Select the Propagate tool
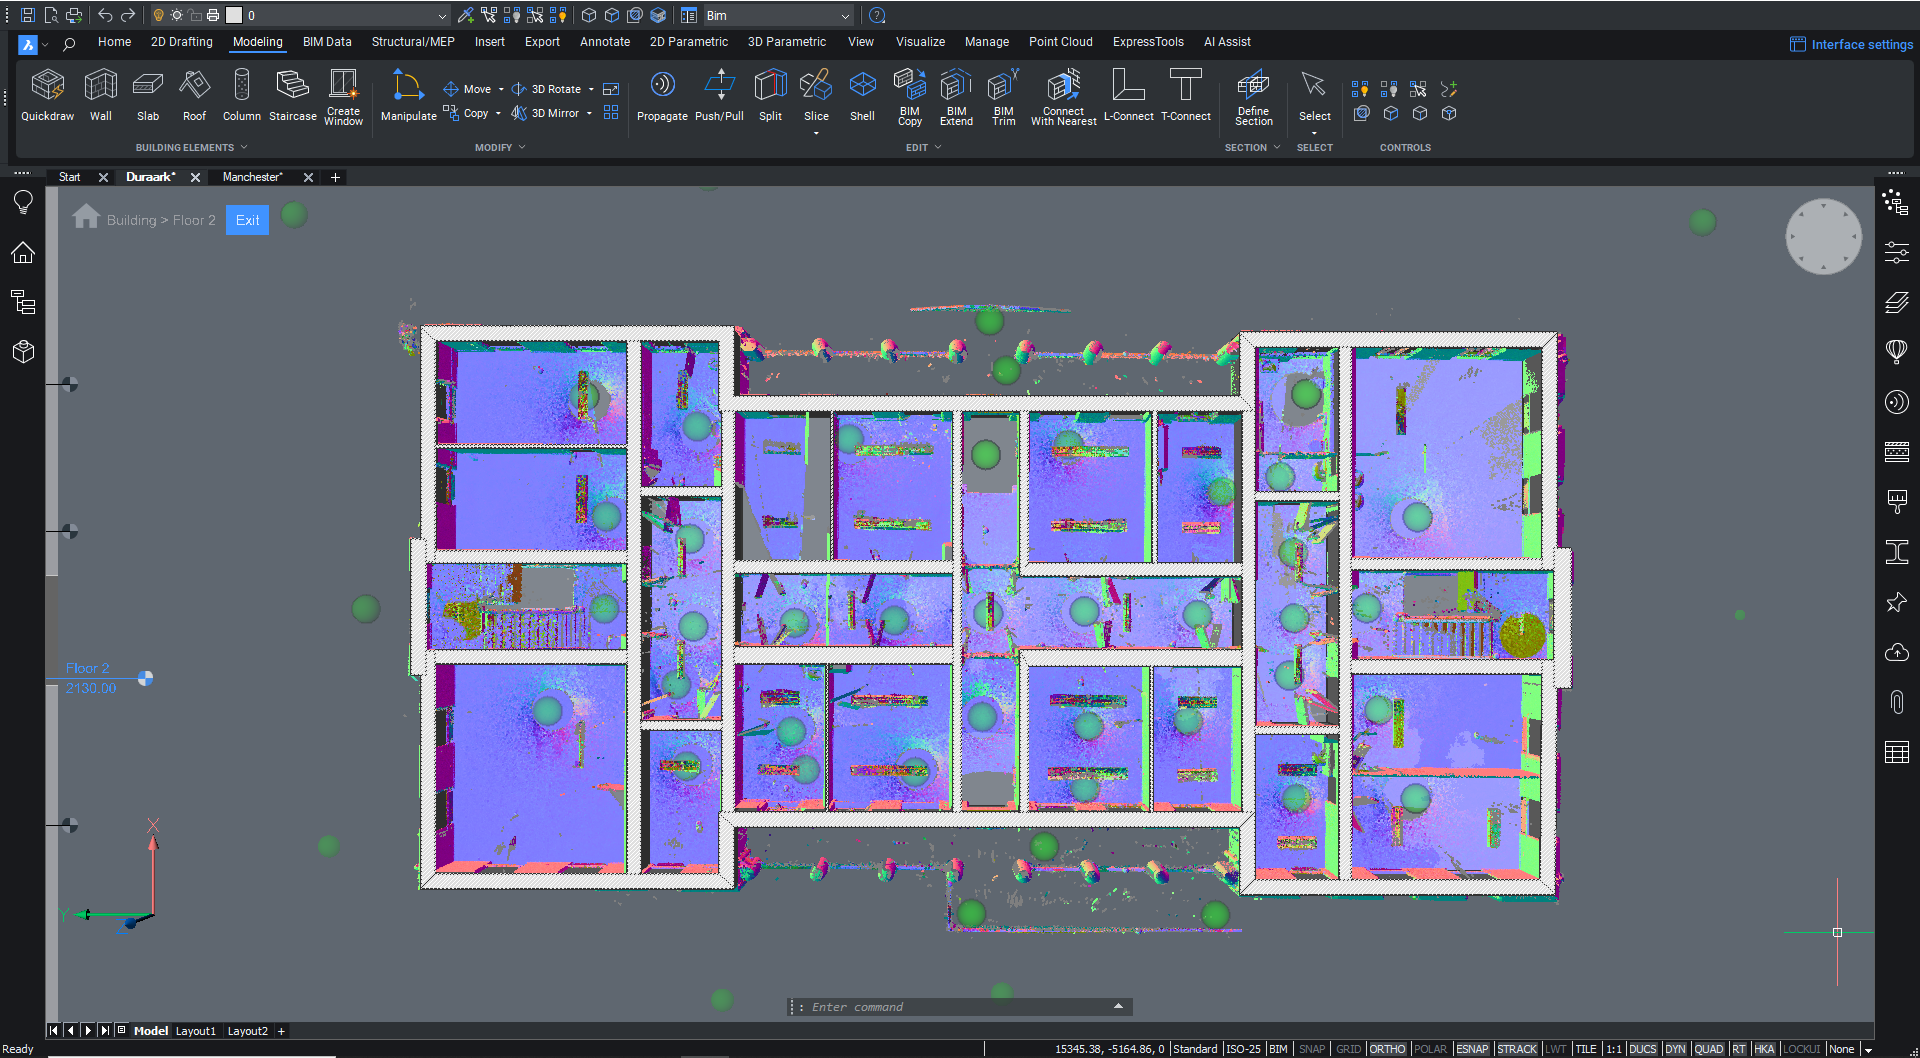The width and height of the screenshot is (1920, 1058). pos(662,95)
